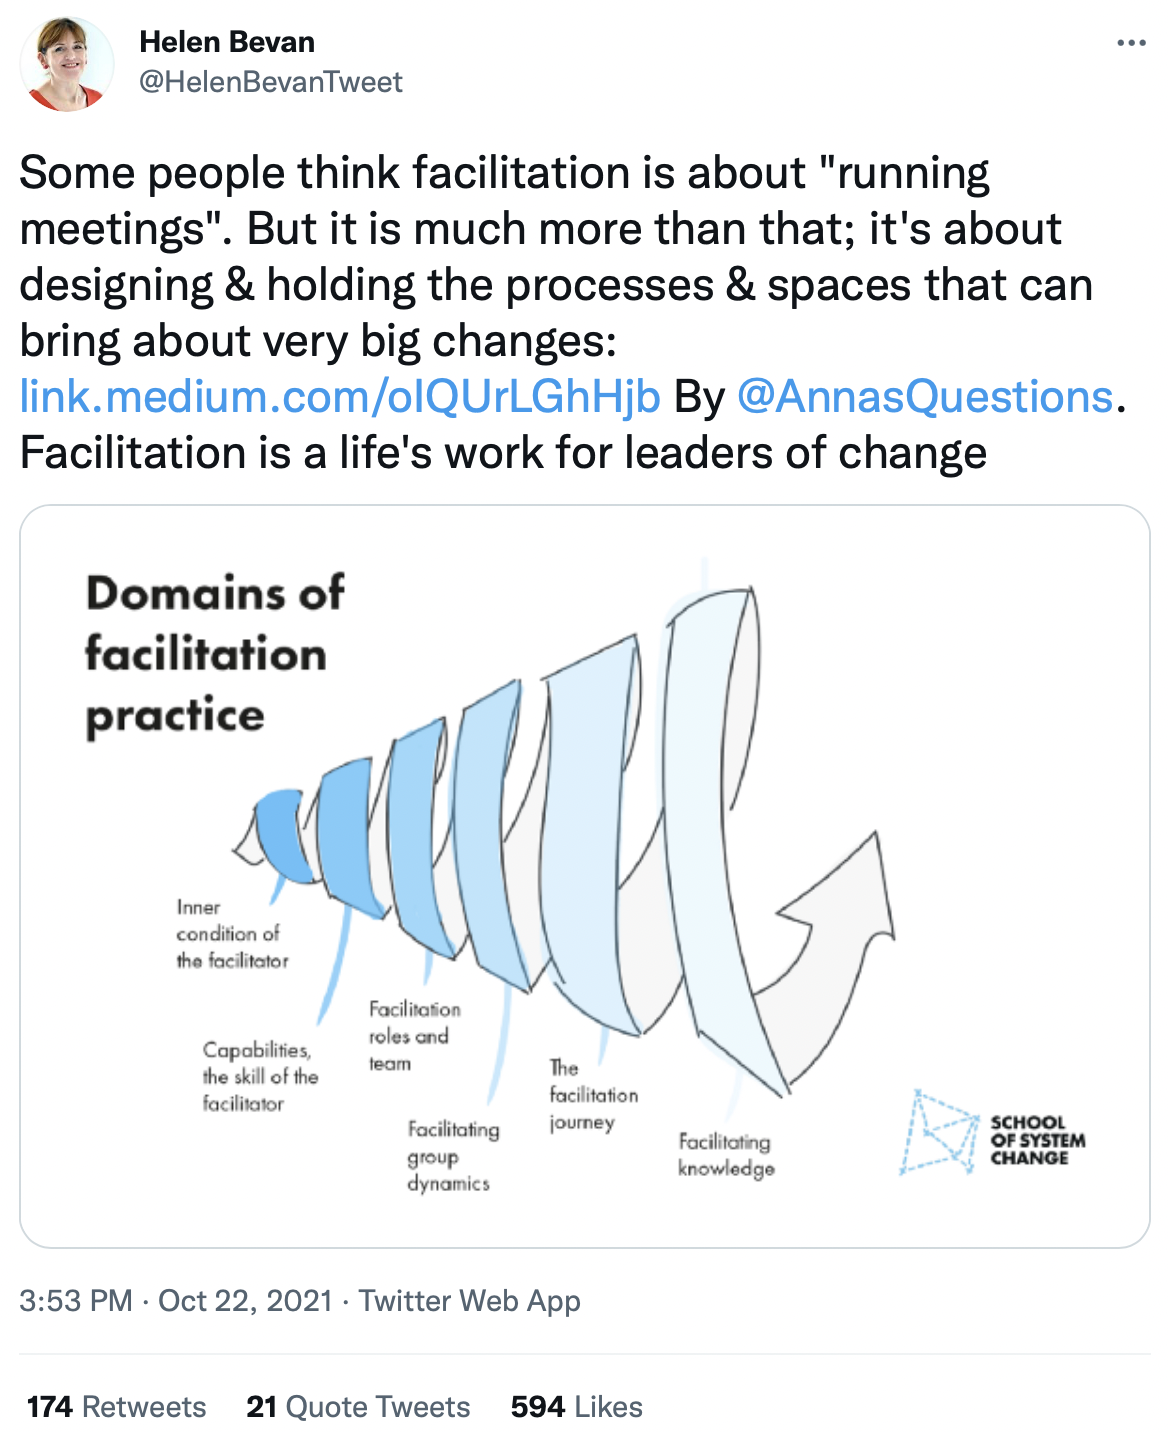Open the link.medium.com article link
This screenshot has height=1432, width=1168.
click(x=340, y=397)
